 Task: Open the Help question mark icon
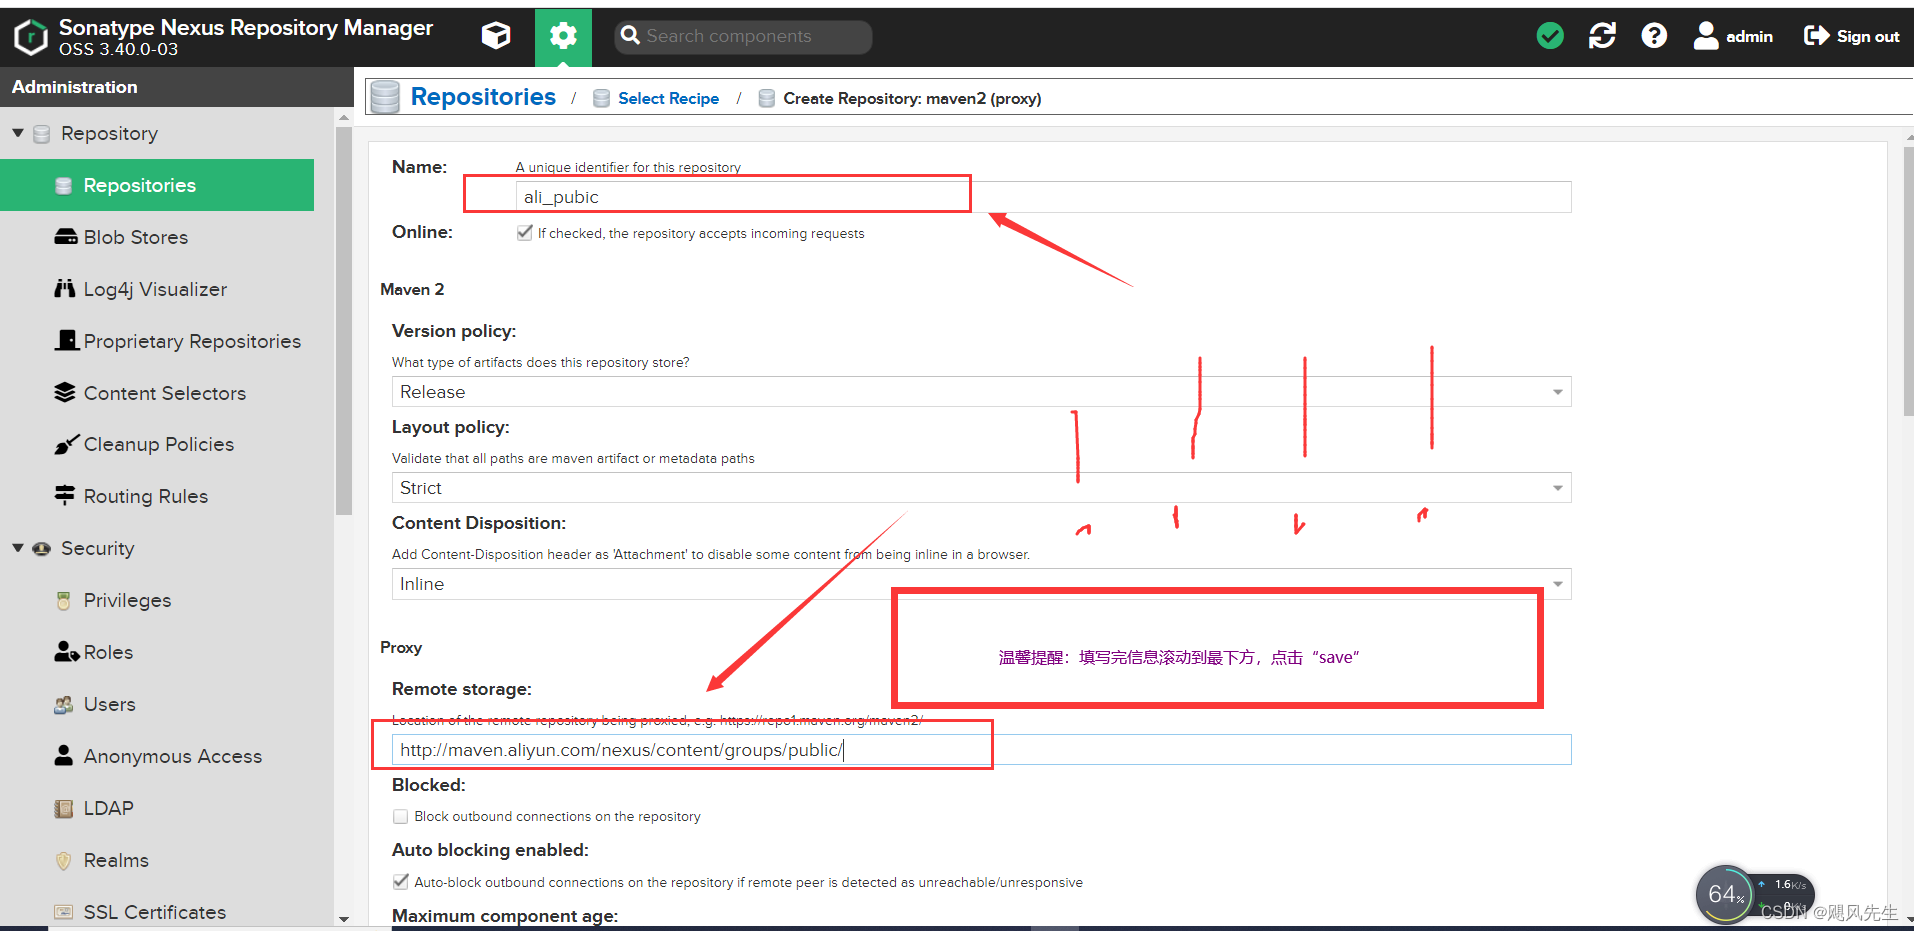1654,36
